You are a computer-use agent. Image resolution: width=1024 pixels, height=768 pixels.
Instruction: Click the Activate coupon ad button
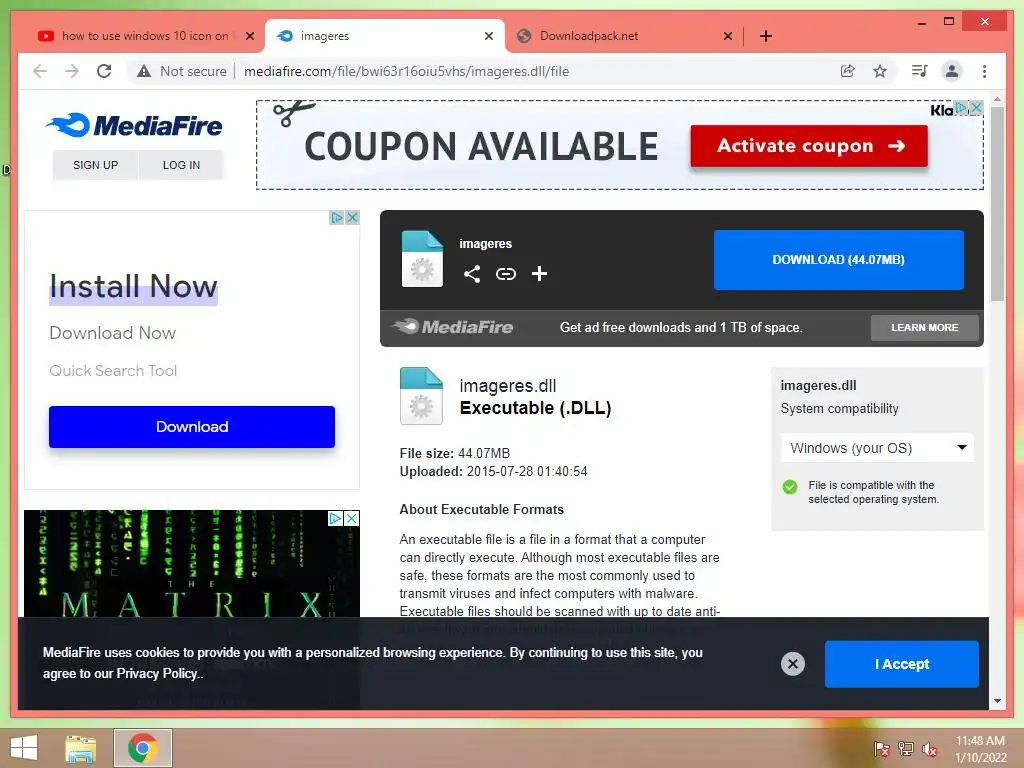point(808,146)
